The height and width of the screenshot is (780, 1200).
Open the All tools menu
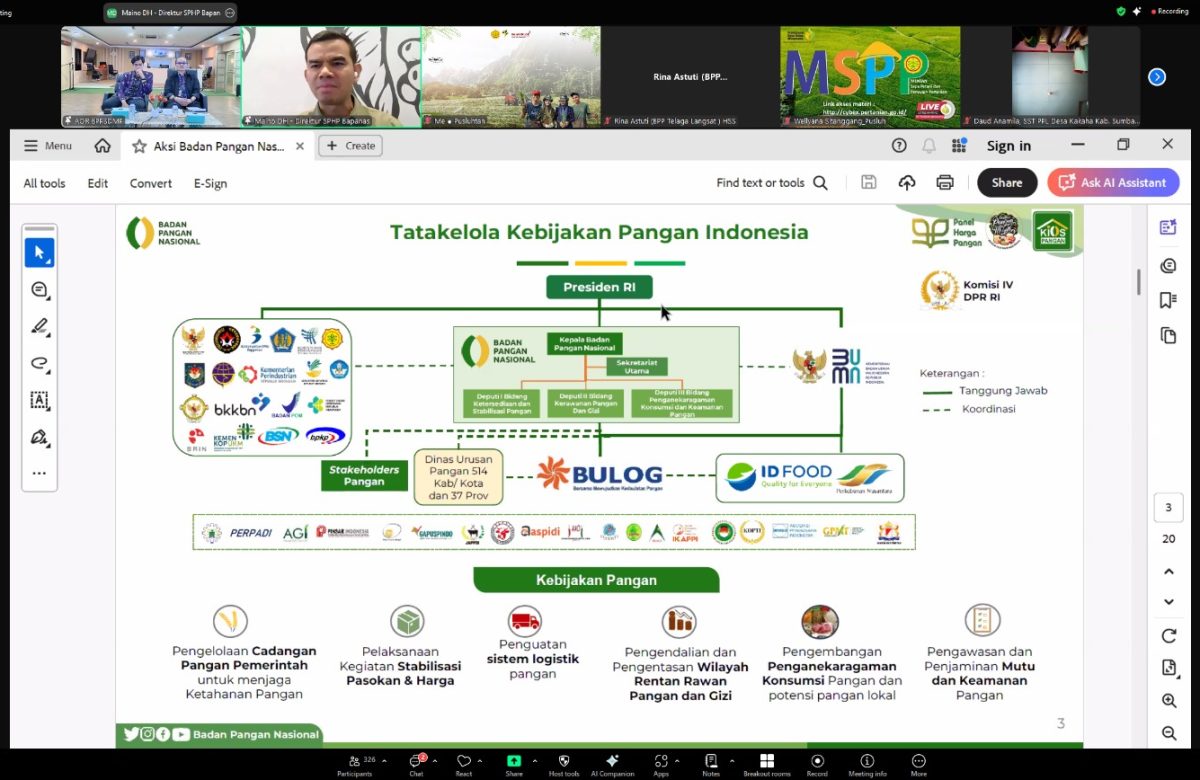point(44,183)
